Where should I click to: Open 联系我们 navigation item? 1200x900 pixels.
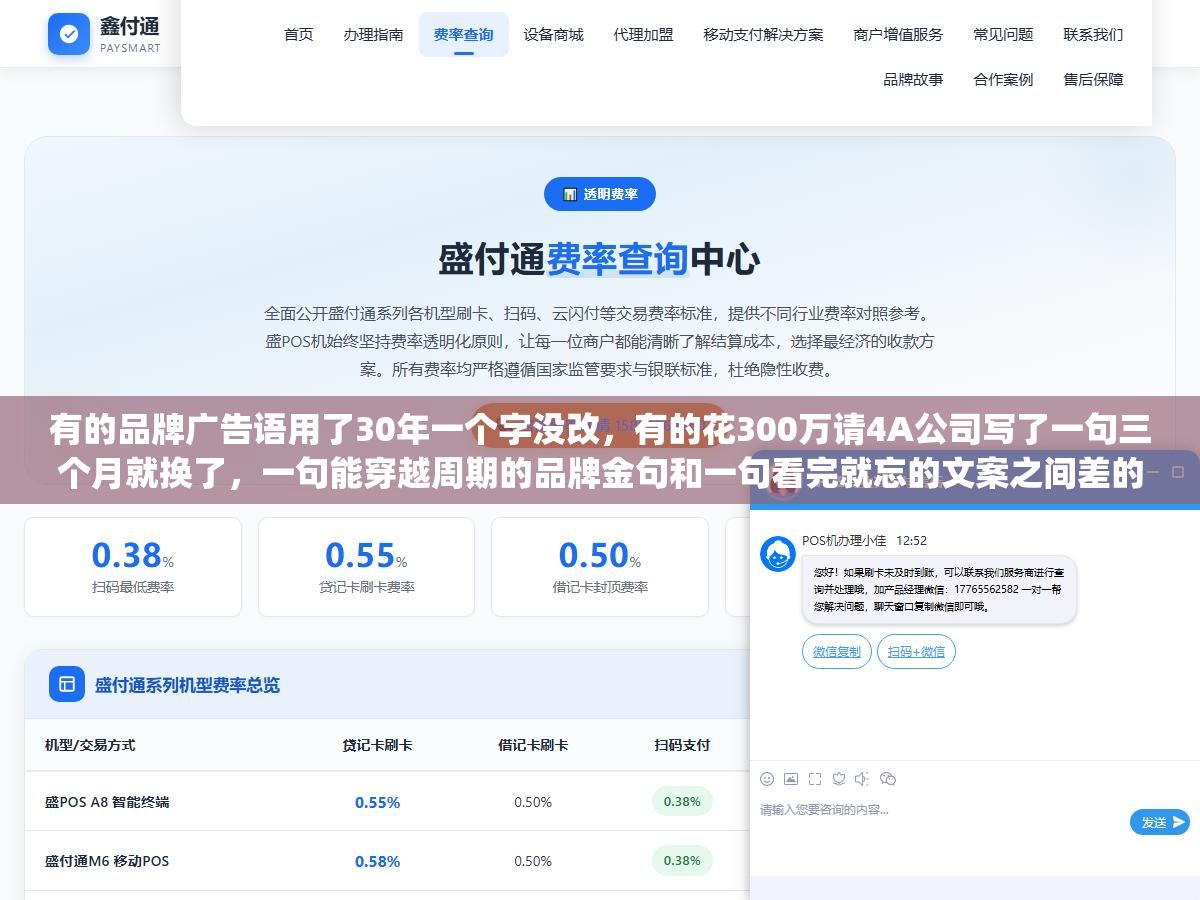click(x=1093, y=34)
